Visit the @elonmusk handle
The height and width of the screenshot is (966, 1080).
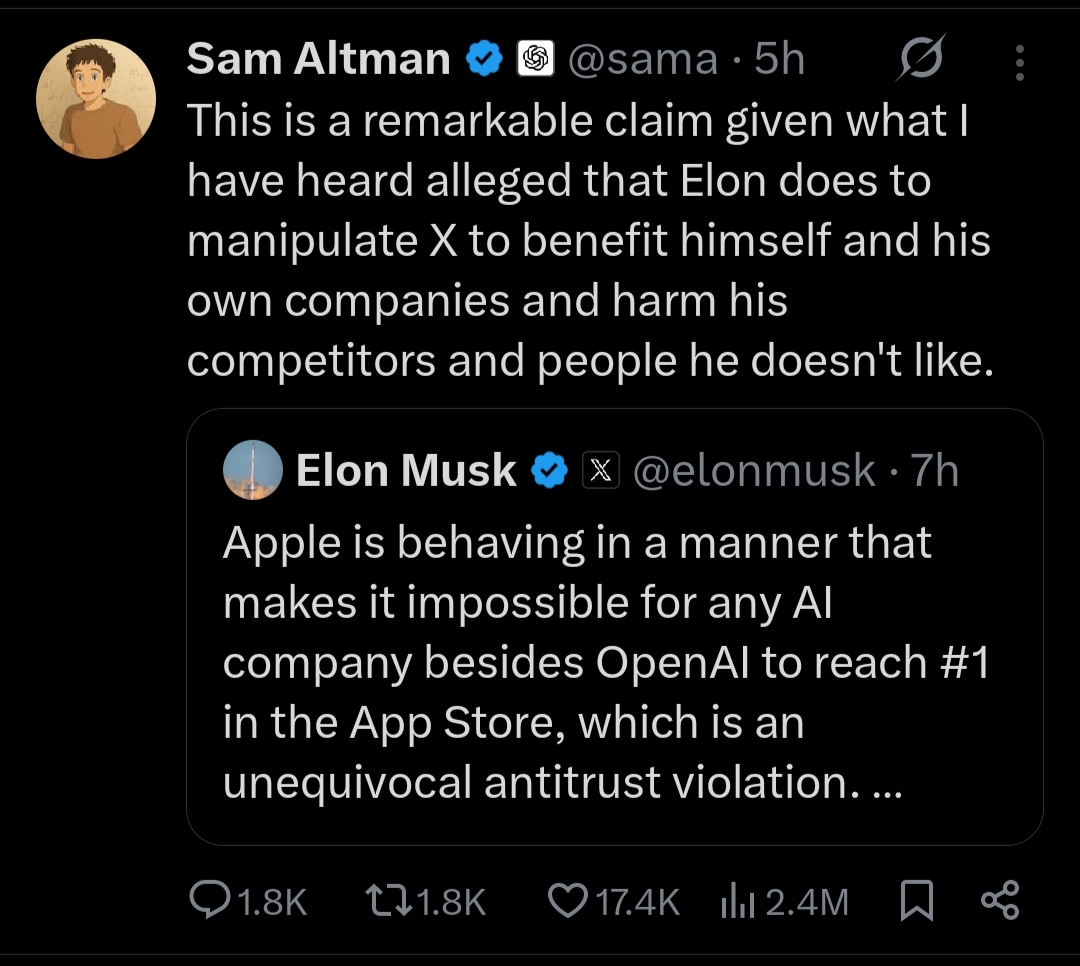pos(754,470)
